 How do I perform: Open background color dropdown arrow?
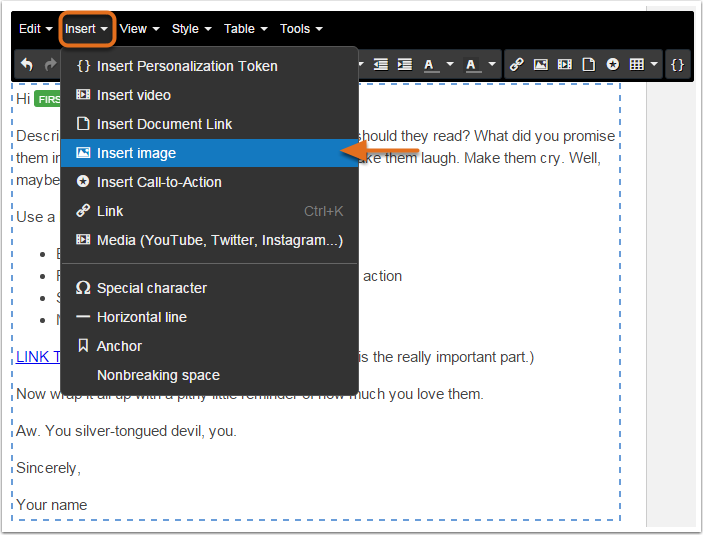coord(492,65)
